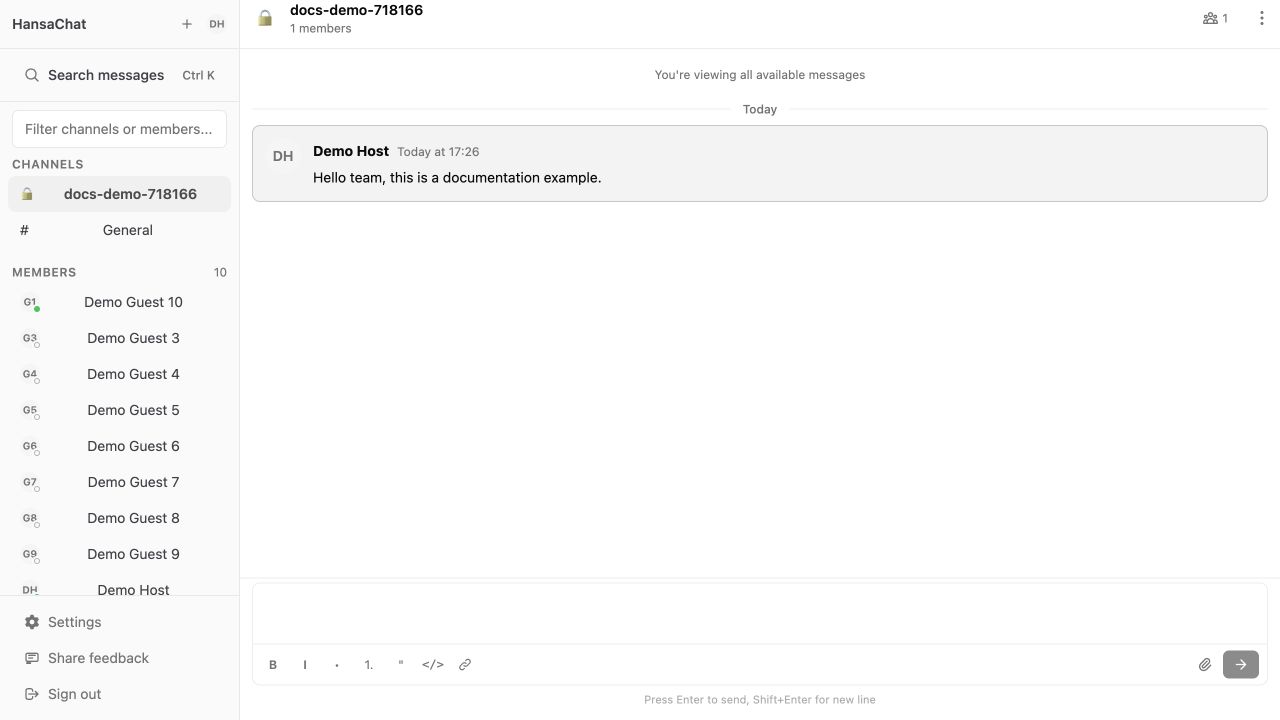The height and width of the screenshot is (720, 1280).
Task: Open the DH profile avatar menu
Action: pos(217,24)
